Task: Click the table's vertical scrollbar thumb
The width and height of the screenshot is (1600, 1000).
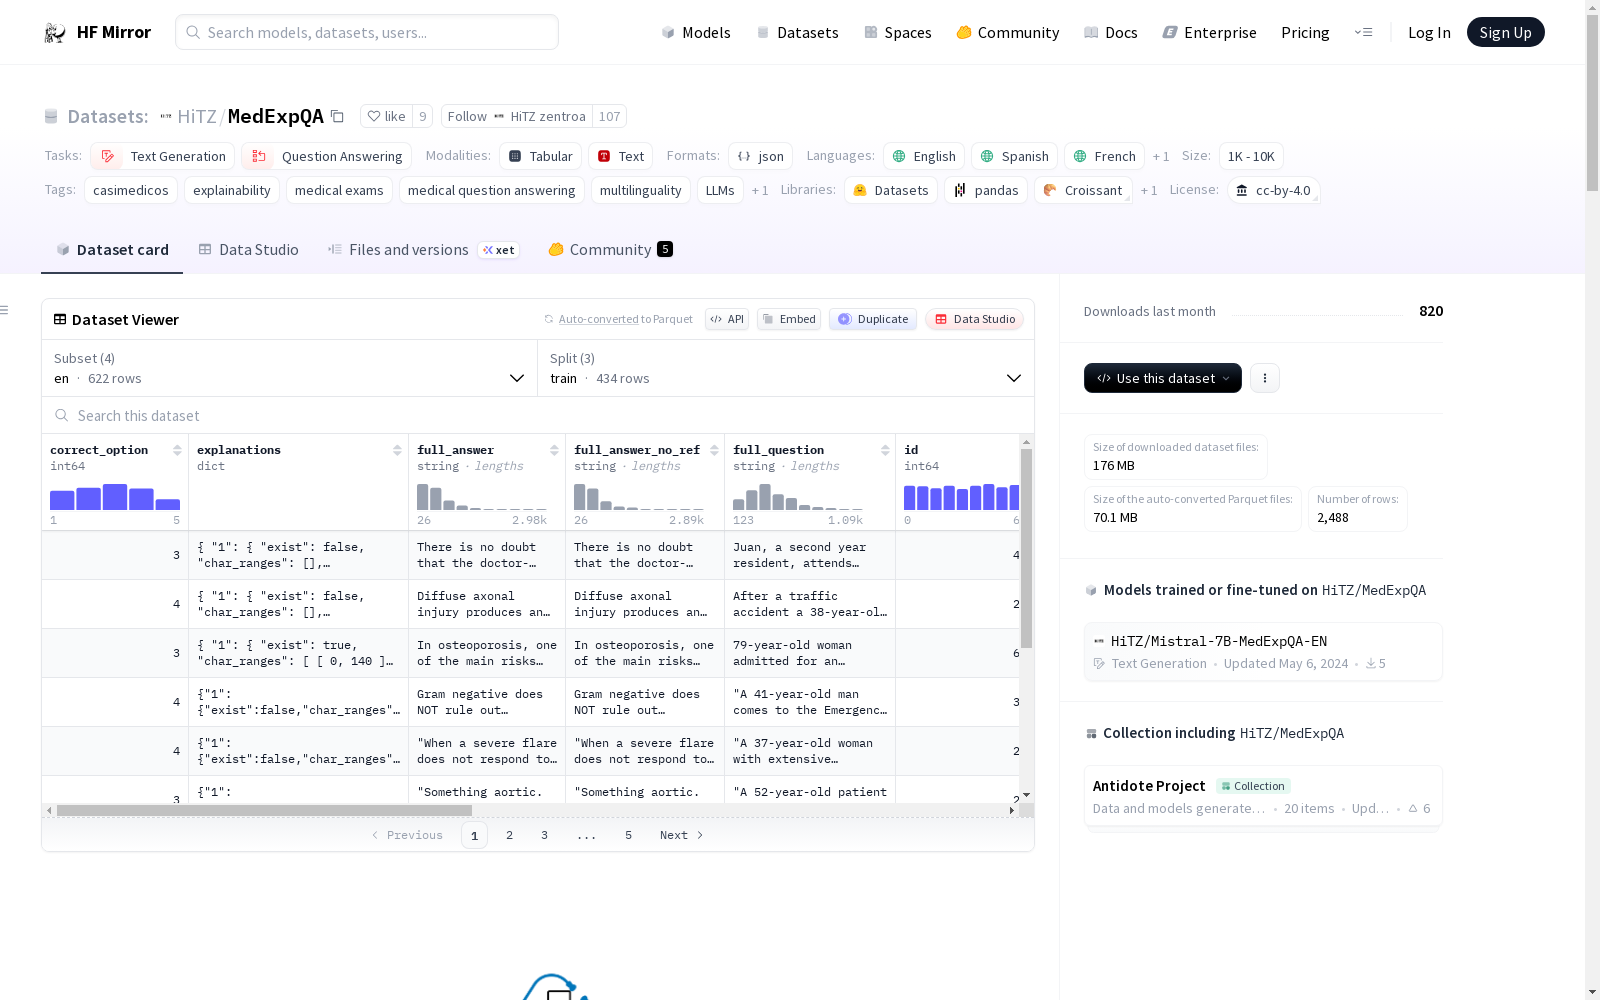Action: (x=1026, y=548)
